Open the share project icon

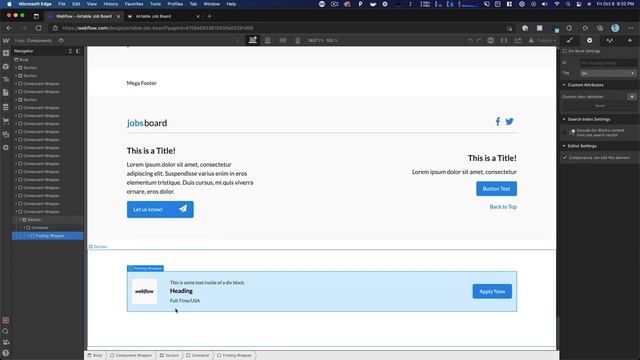[x=518, y=40]
